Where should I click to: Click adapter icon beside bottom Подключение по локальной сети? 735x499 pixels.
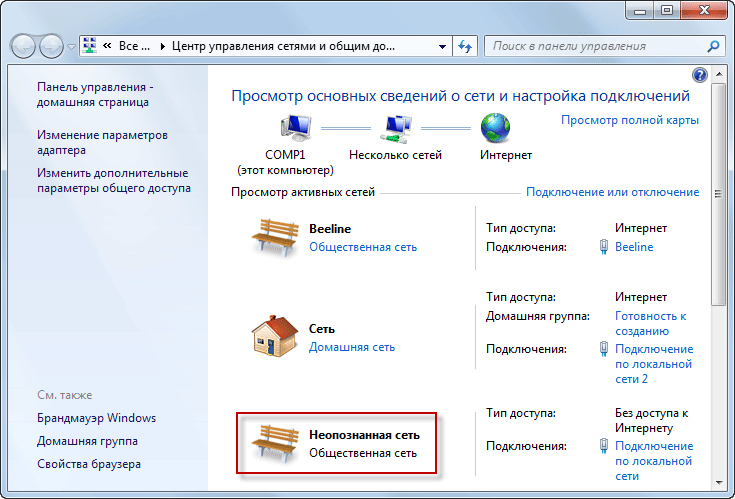click(604, 446)
